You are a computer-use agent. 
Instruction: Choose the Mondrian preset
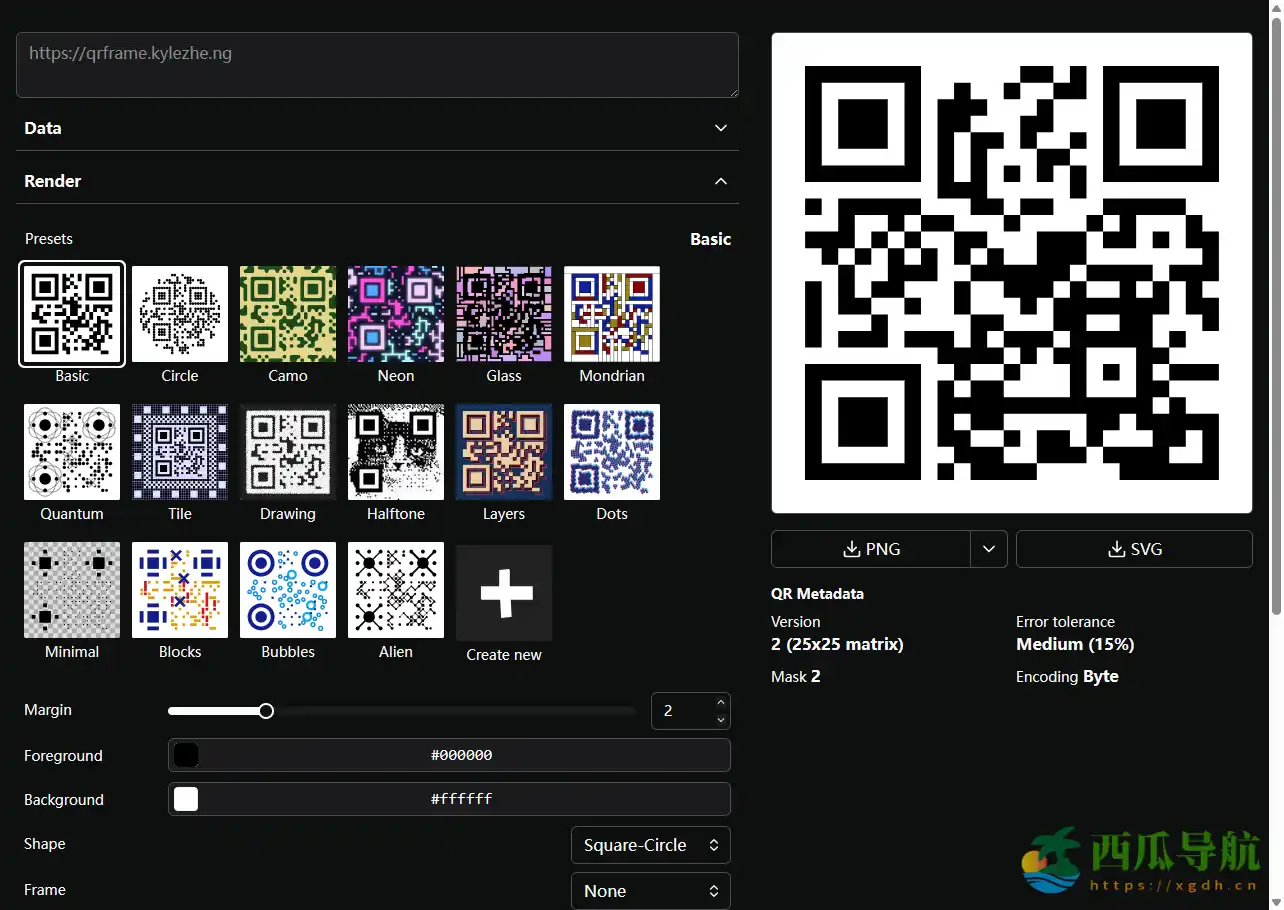point(611,313)
